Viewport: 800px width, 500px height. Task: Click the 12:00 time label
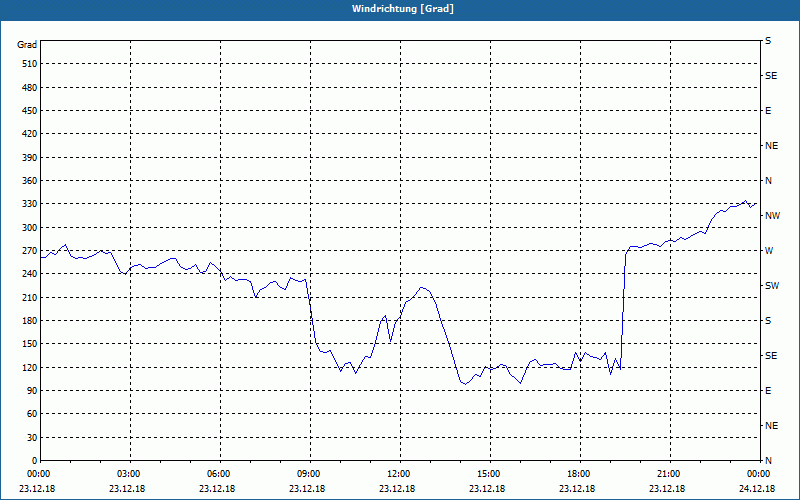398,474
